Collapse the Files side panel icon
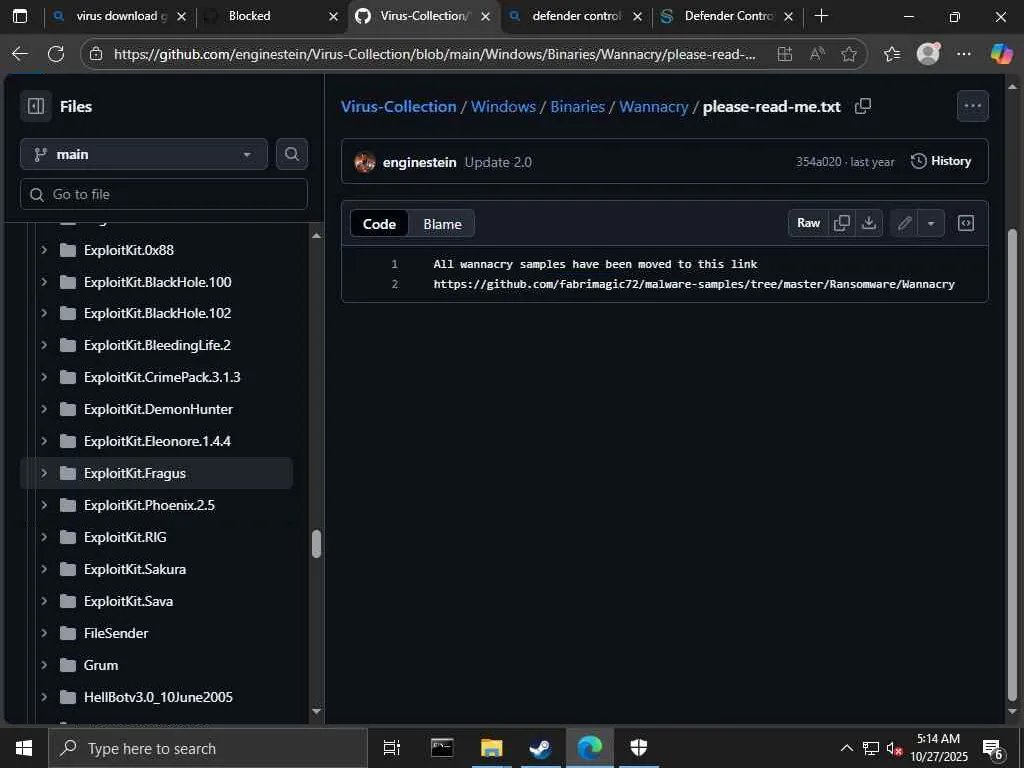Screen dimensions: 1024x768 pos(36,106)
